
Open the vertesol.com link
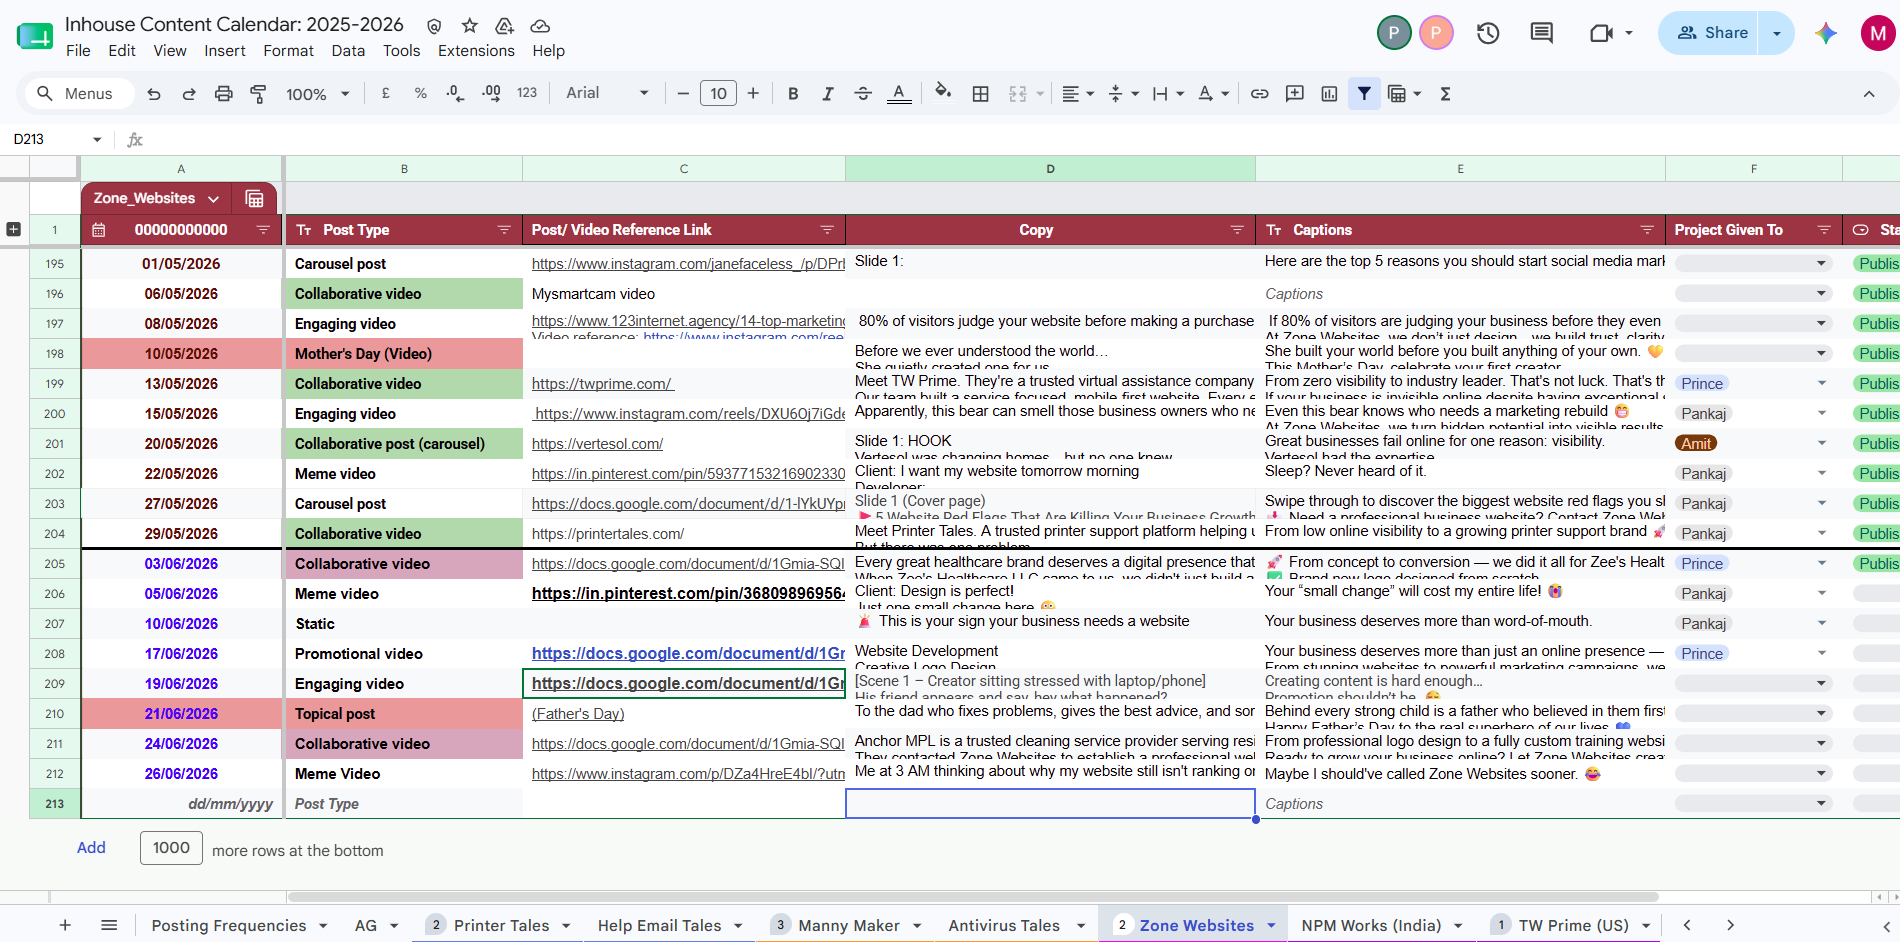(x=597, y=444)
